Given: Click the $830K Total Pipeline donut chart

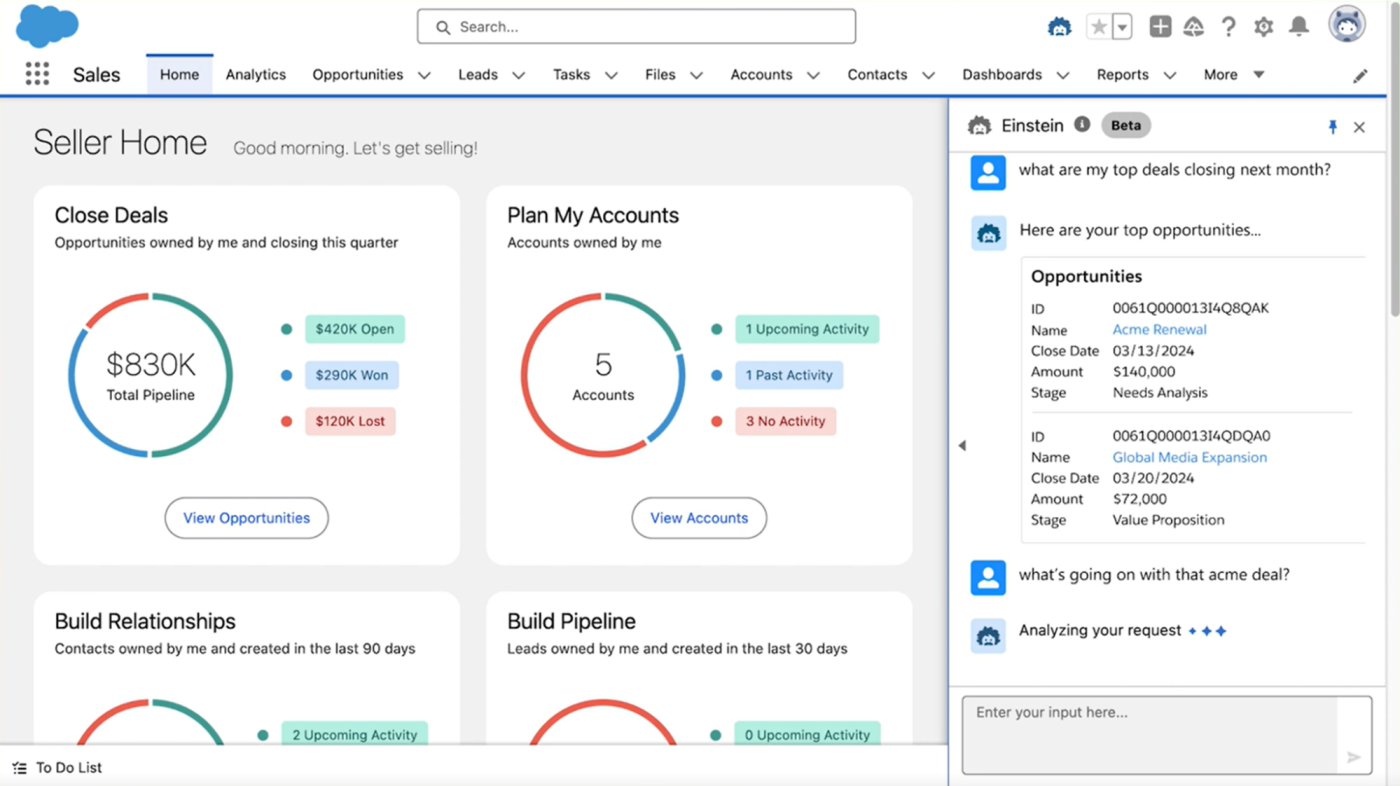Looking at the screenshot, I should 151,375.
